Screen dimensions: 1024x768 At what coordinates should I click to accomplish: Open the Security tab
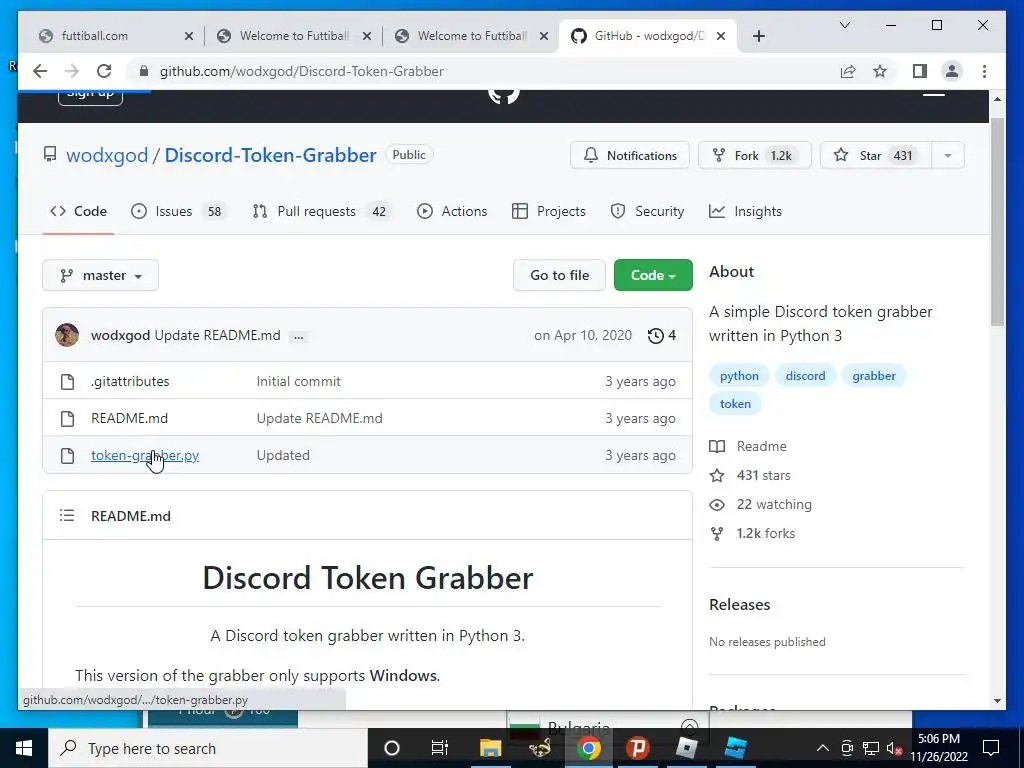[647, 212]
